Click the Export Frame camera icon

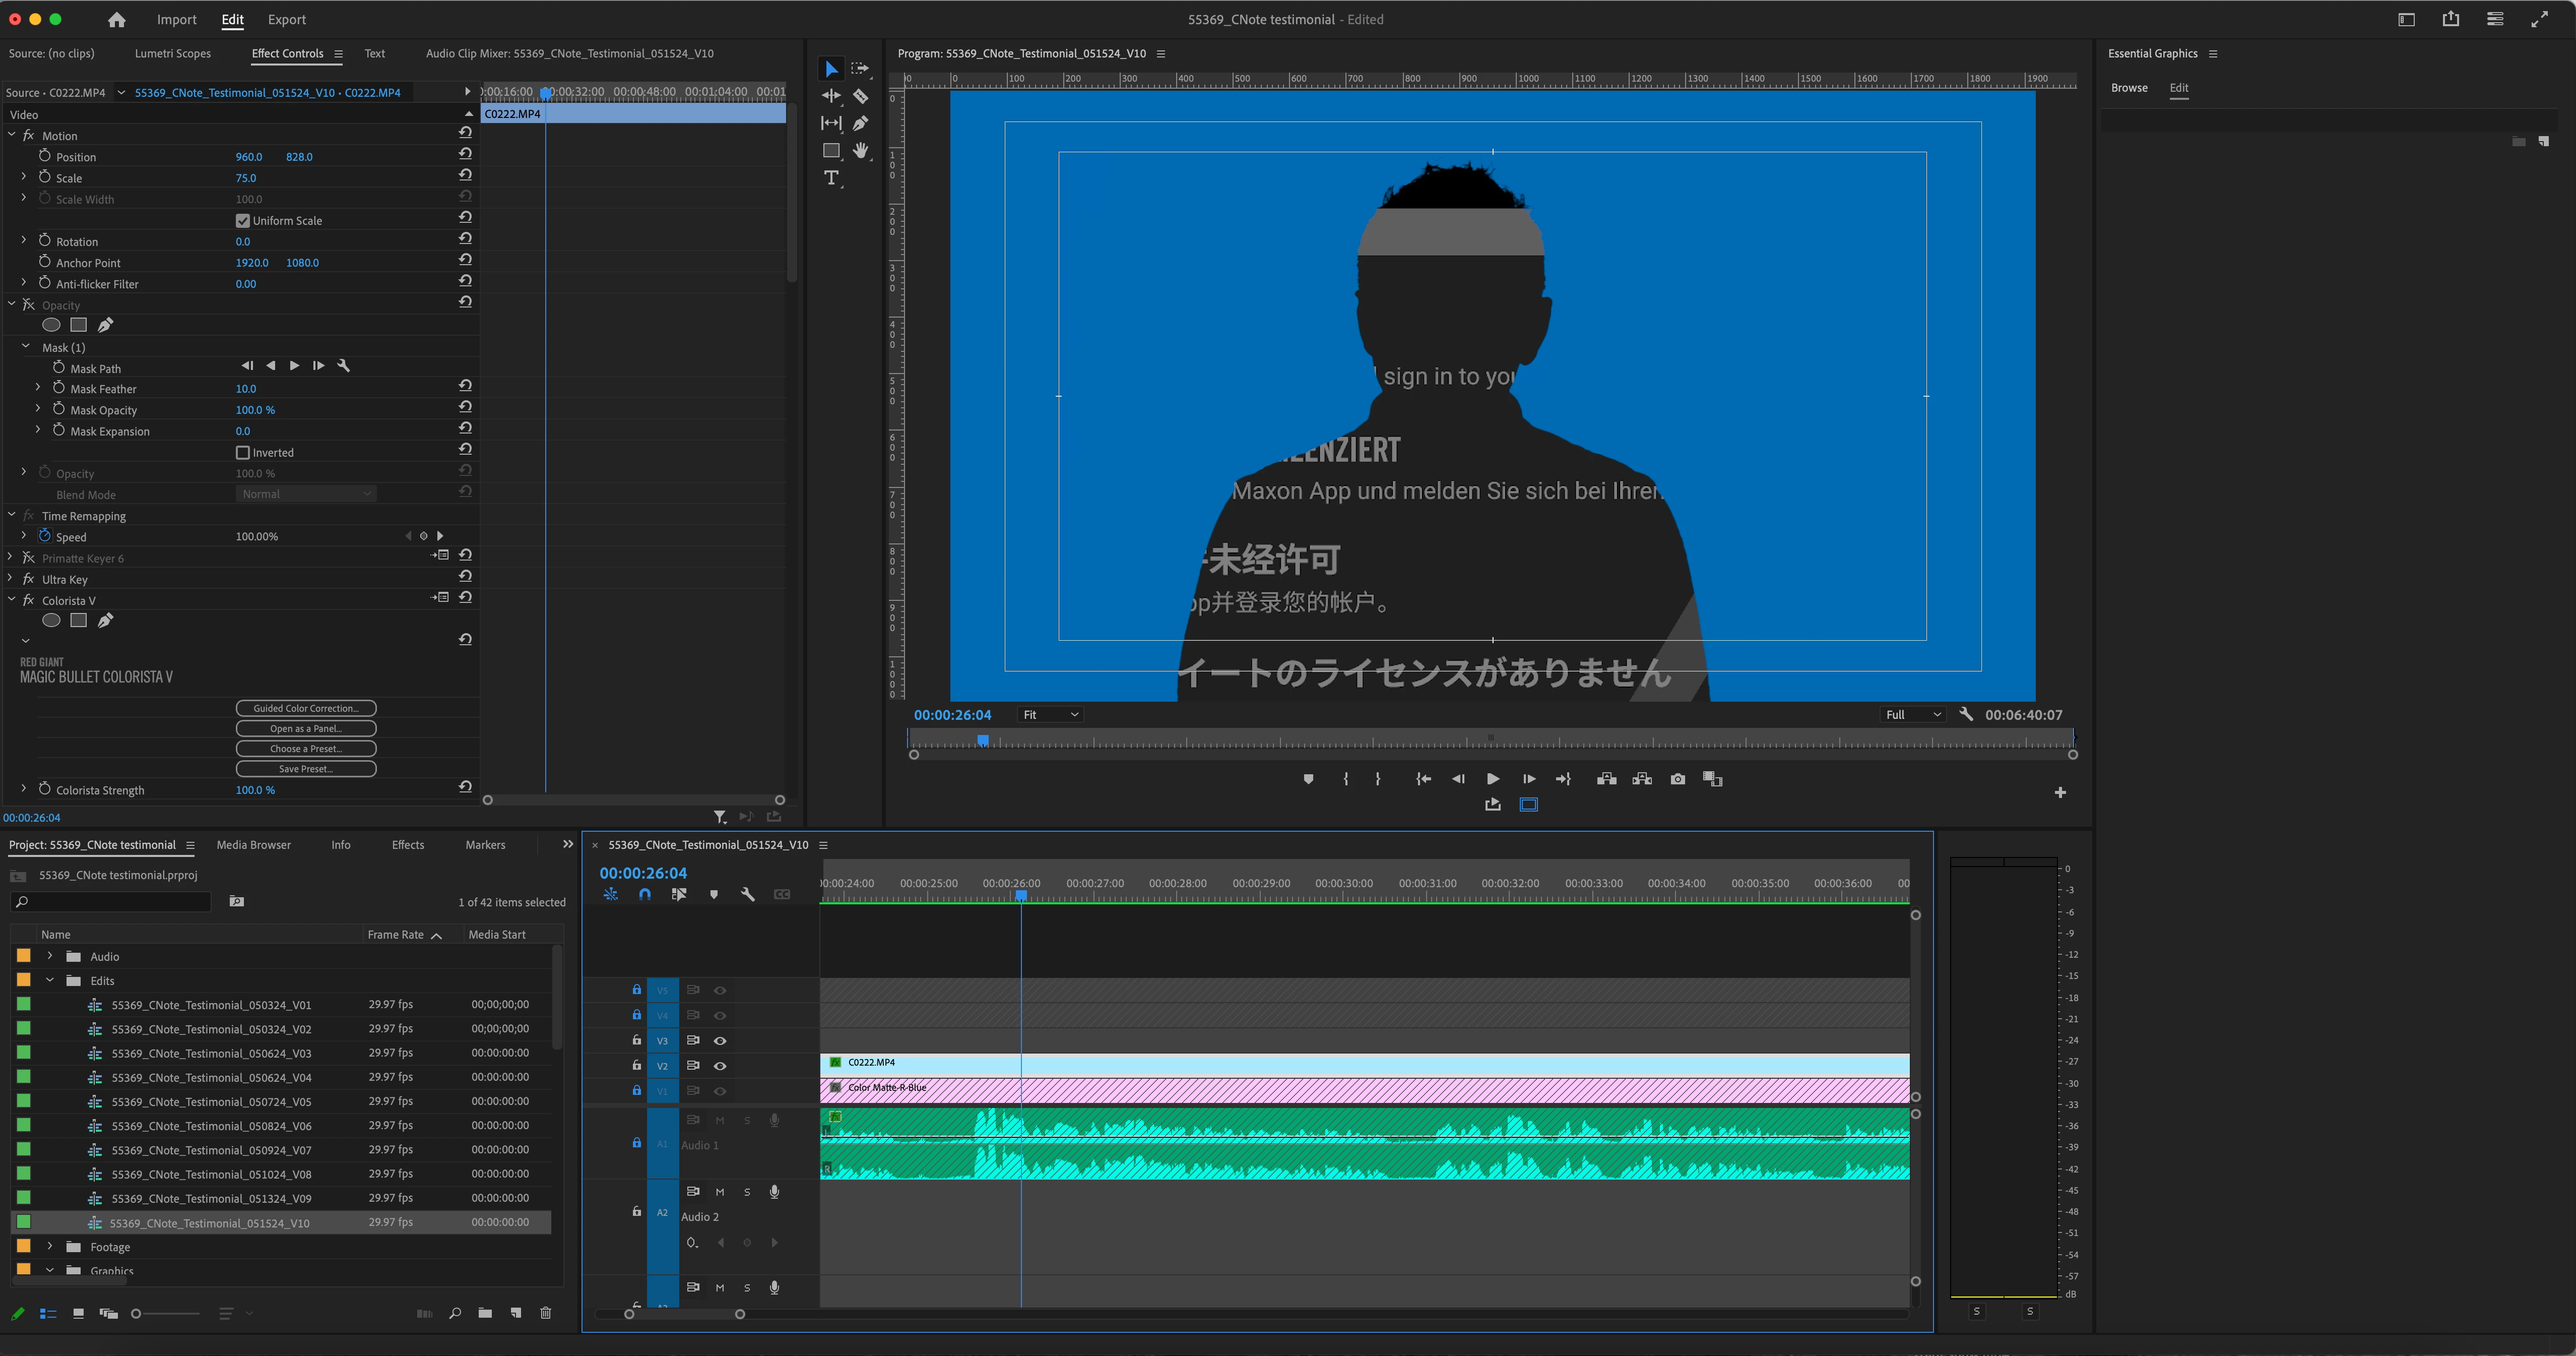tap(1677, 779)
